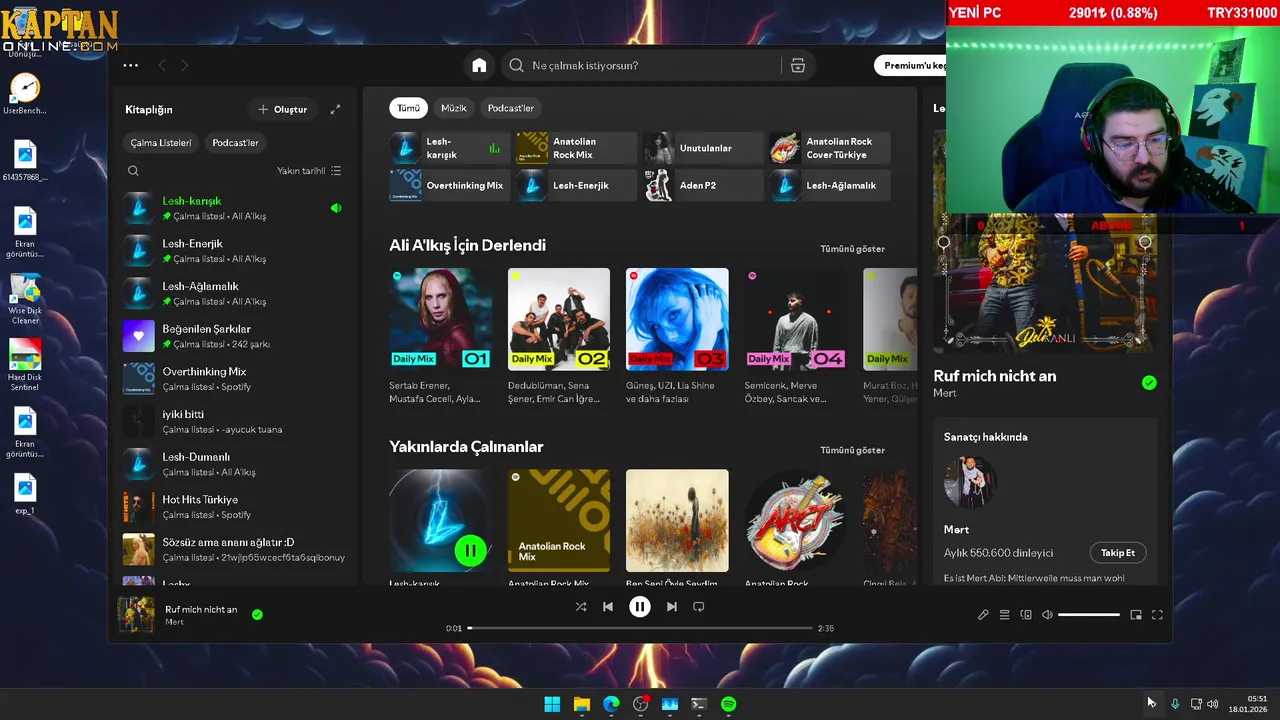The height and width of the screenshot is (720, 1280).
Task: Select the Tümü filter tab
Action: coord(408,108)
